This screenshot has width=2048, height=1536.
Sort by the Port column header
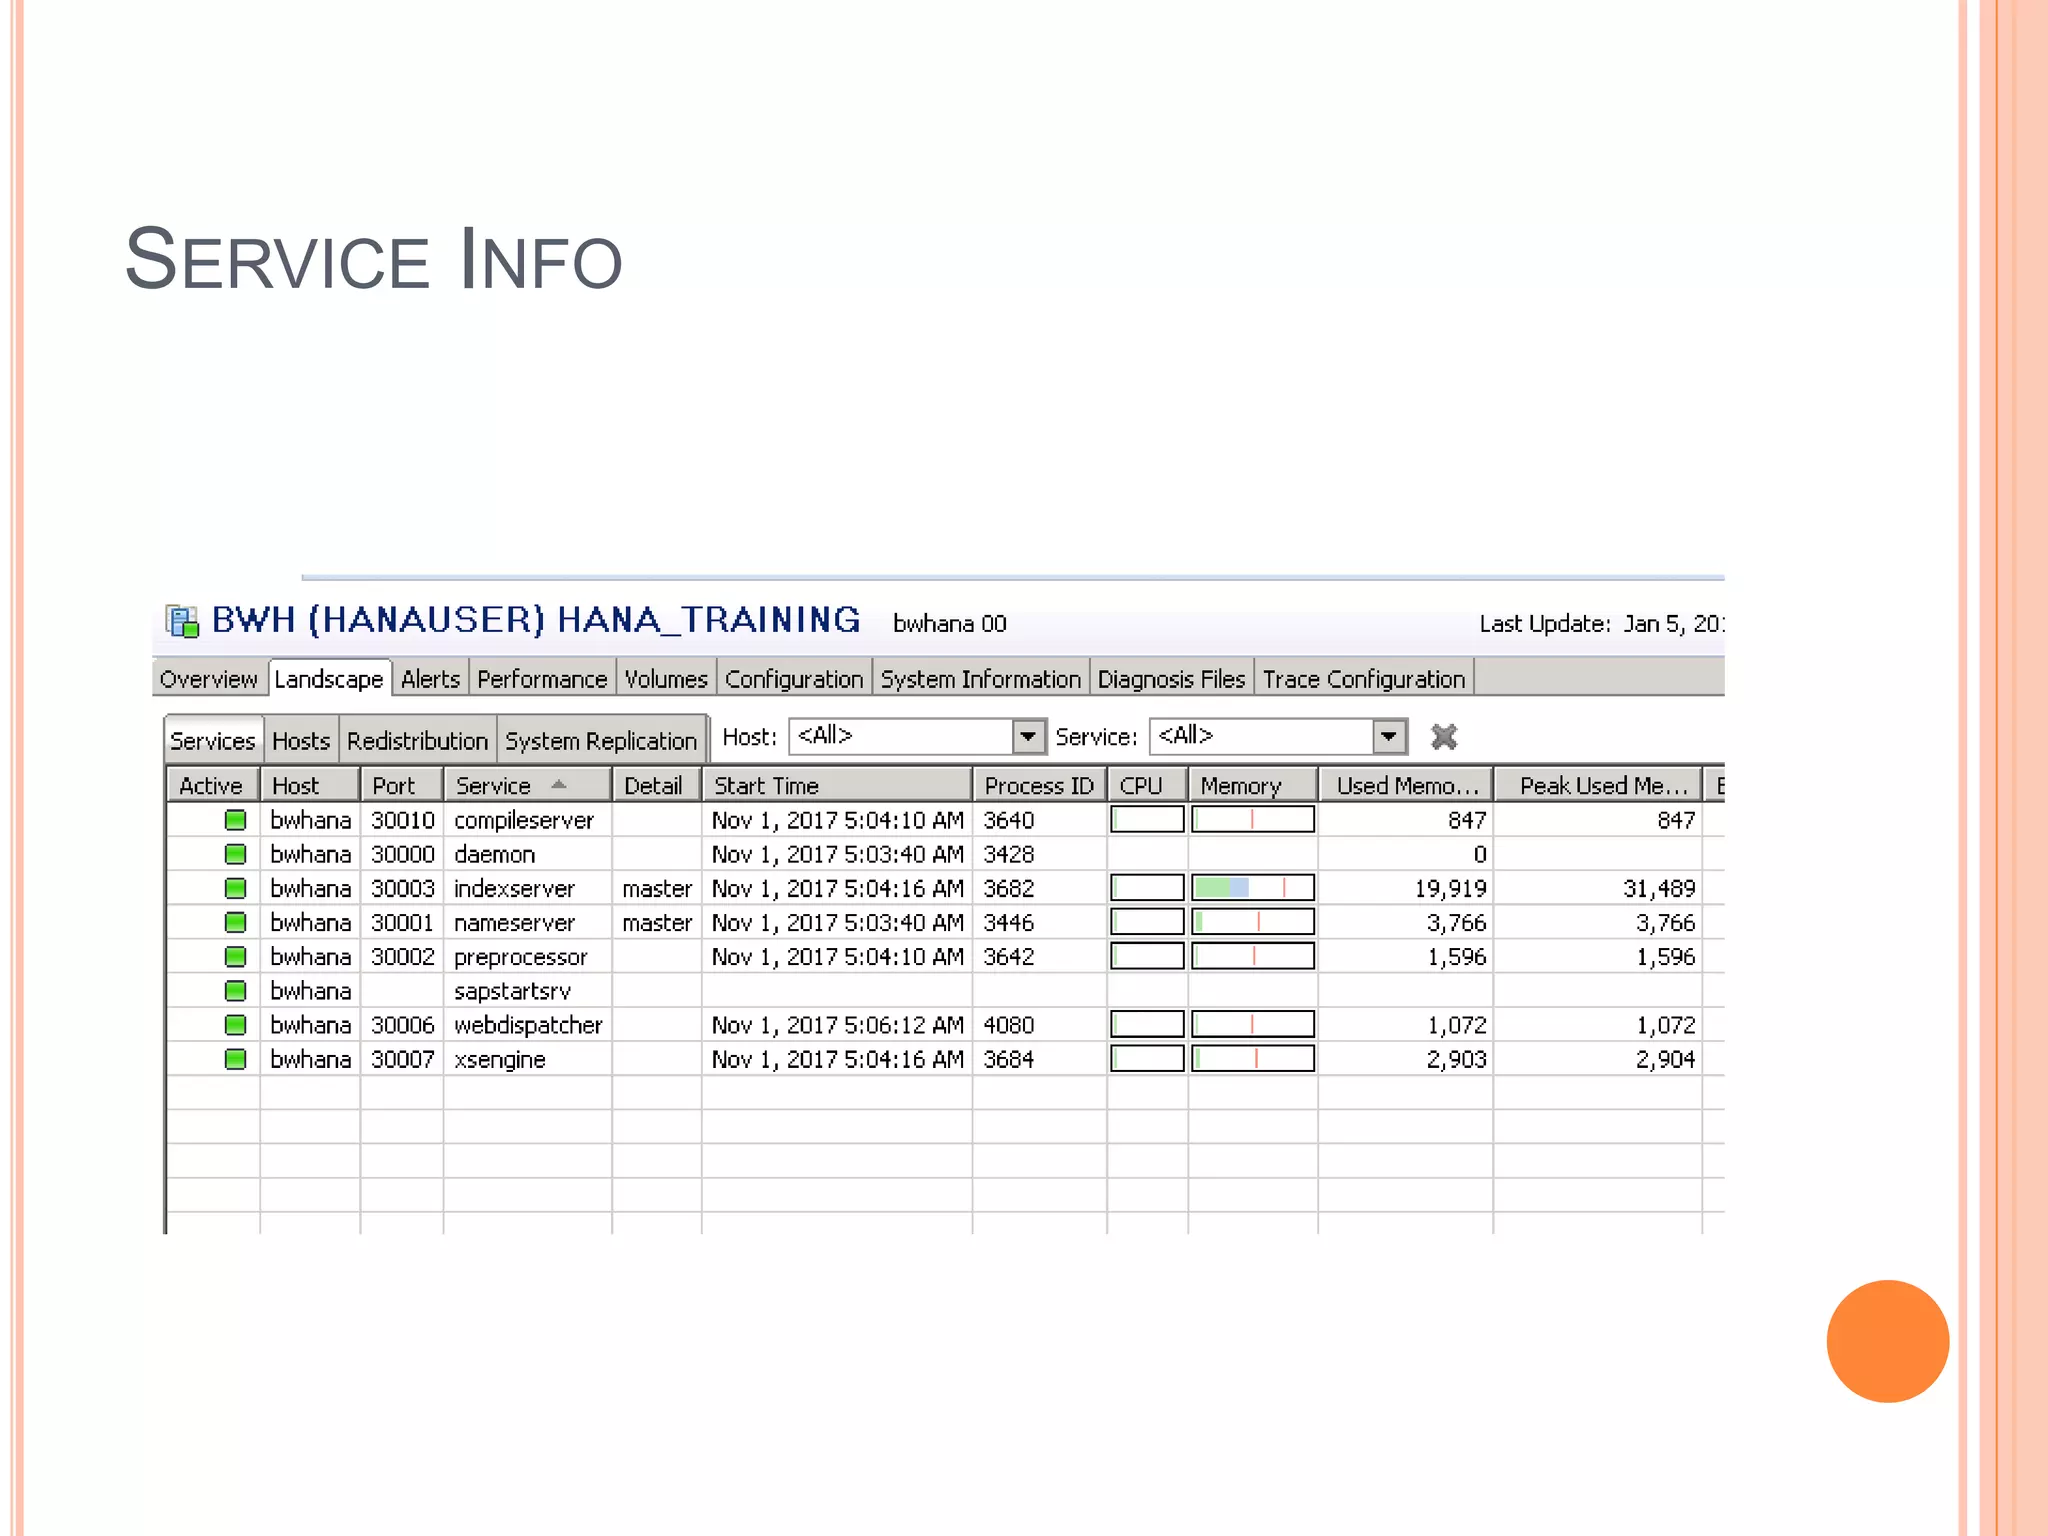(x=401, y=786)
